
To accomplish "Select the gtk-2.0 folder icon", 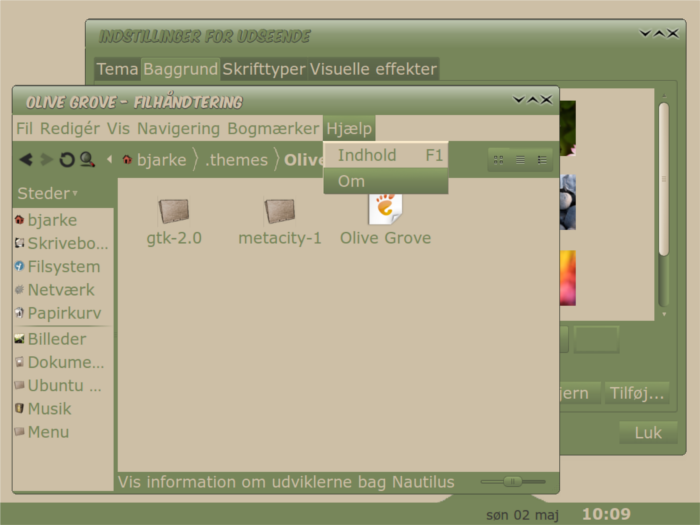I will pyautogui.click(x=174, y=211).
